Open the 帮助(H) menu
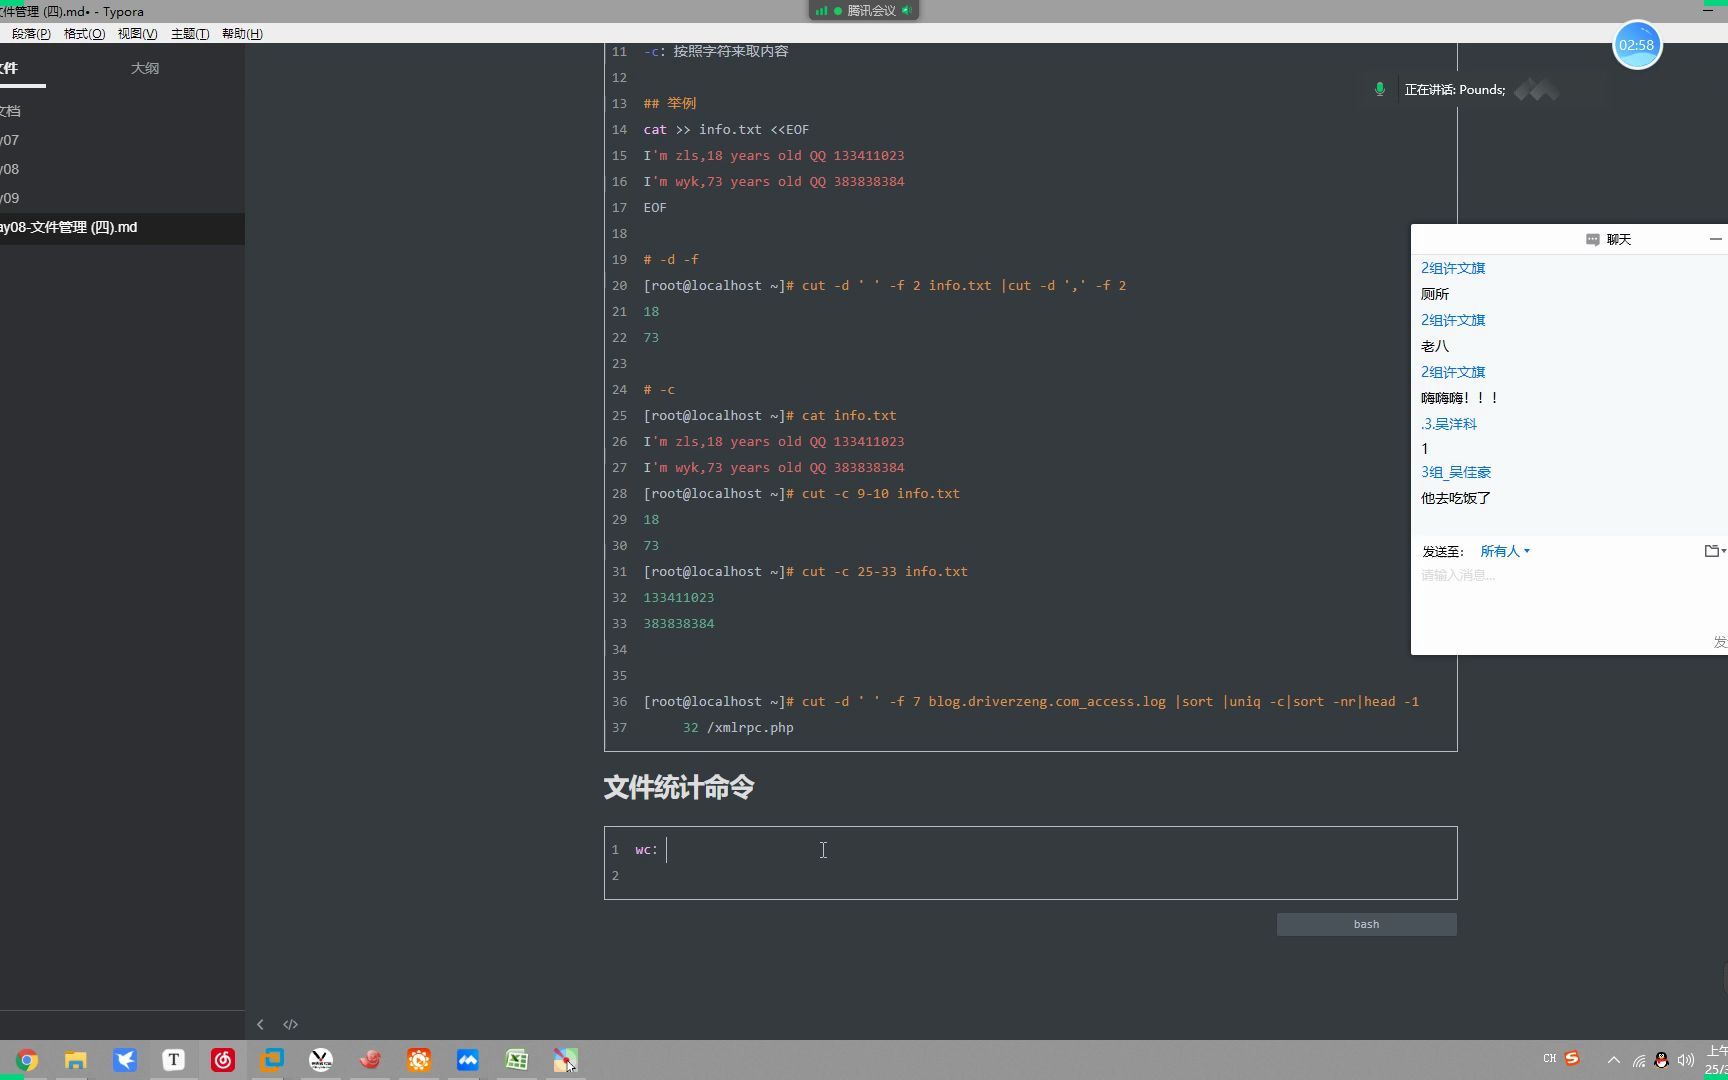 click(242, 34)
